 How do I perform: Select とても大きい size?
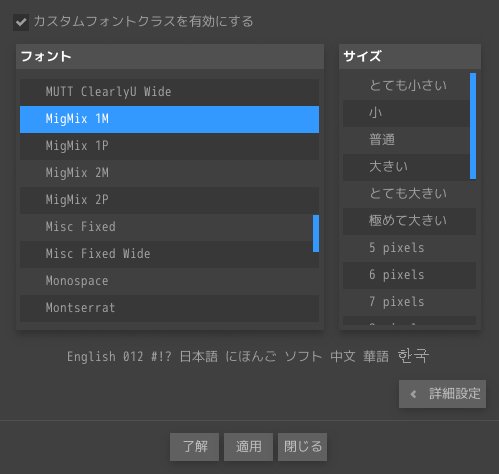[x=409, y=194]
